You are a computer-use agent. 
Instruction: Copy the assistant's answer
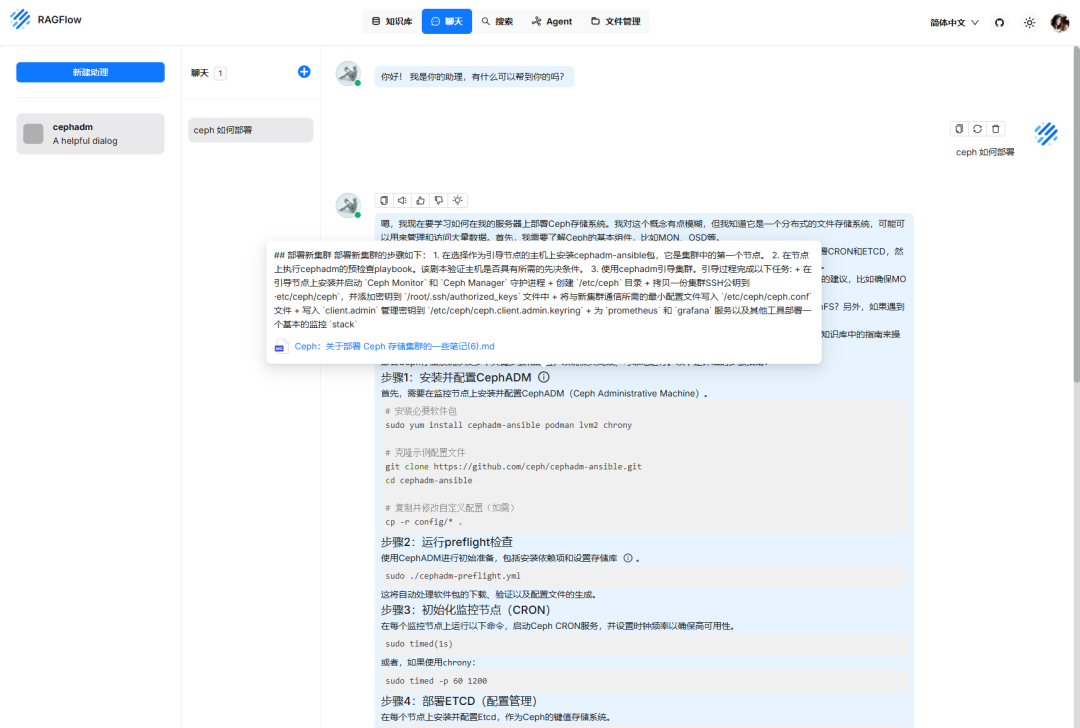384,200
